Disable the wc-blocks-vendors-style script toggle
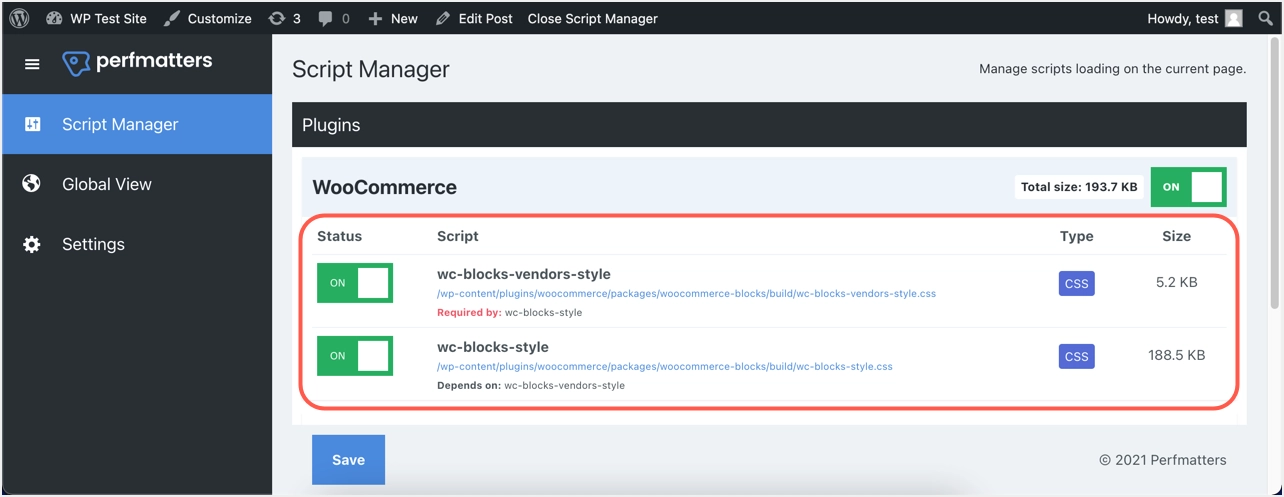The height and width of the screenshot is (497, 1284). tap(355, 283)
